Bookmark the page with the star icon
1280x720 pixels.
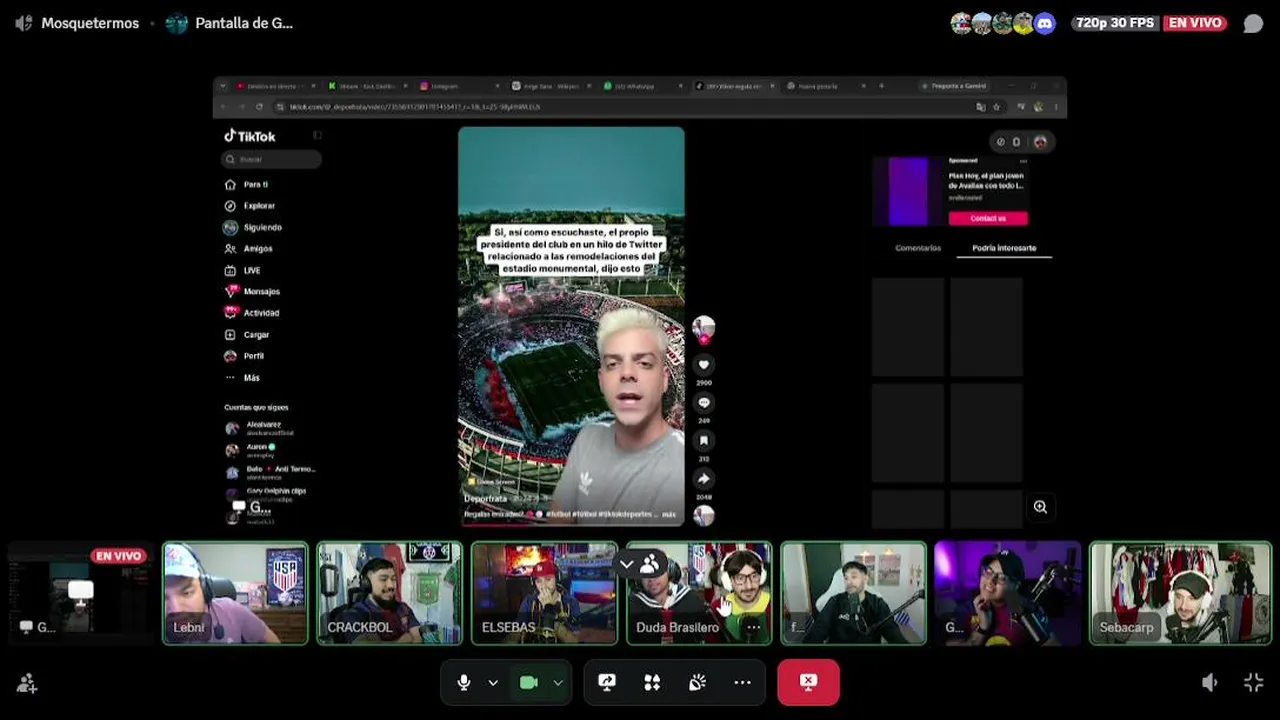(x=996, y=107)
